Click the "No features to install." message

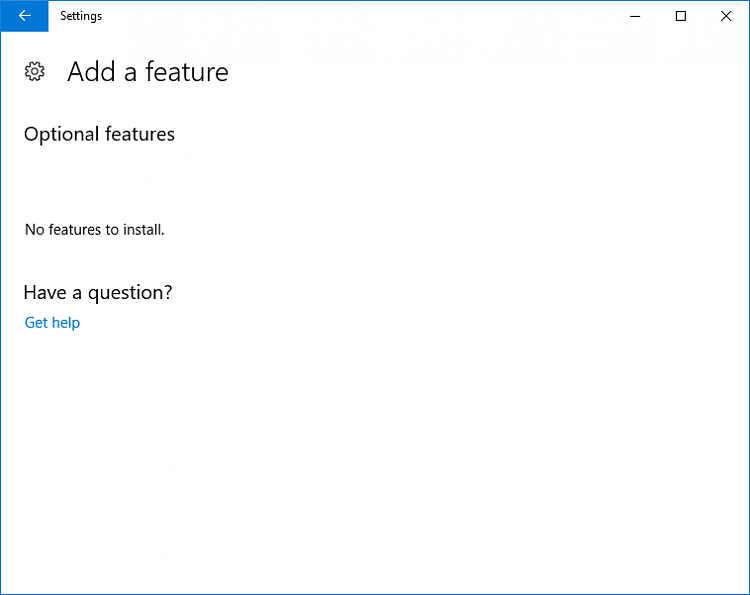(x=94, y=229)
